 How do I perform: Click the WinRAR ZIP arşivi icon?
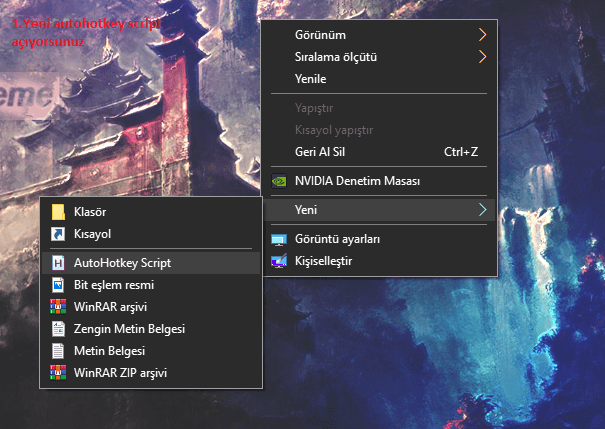(58, 373)
